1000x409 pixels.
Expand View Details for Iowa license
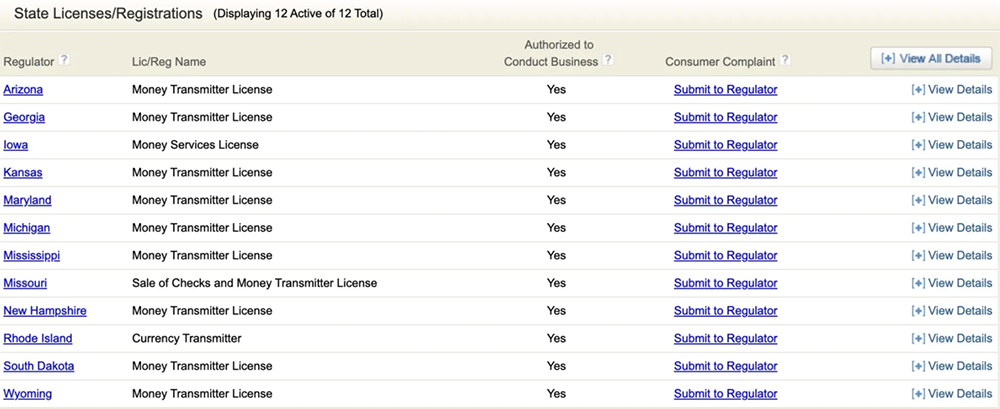(951, 145)
